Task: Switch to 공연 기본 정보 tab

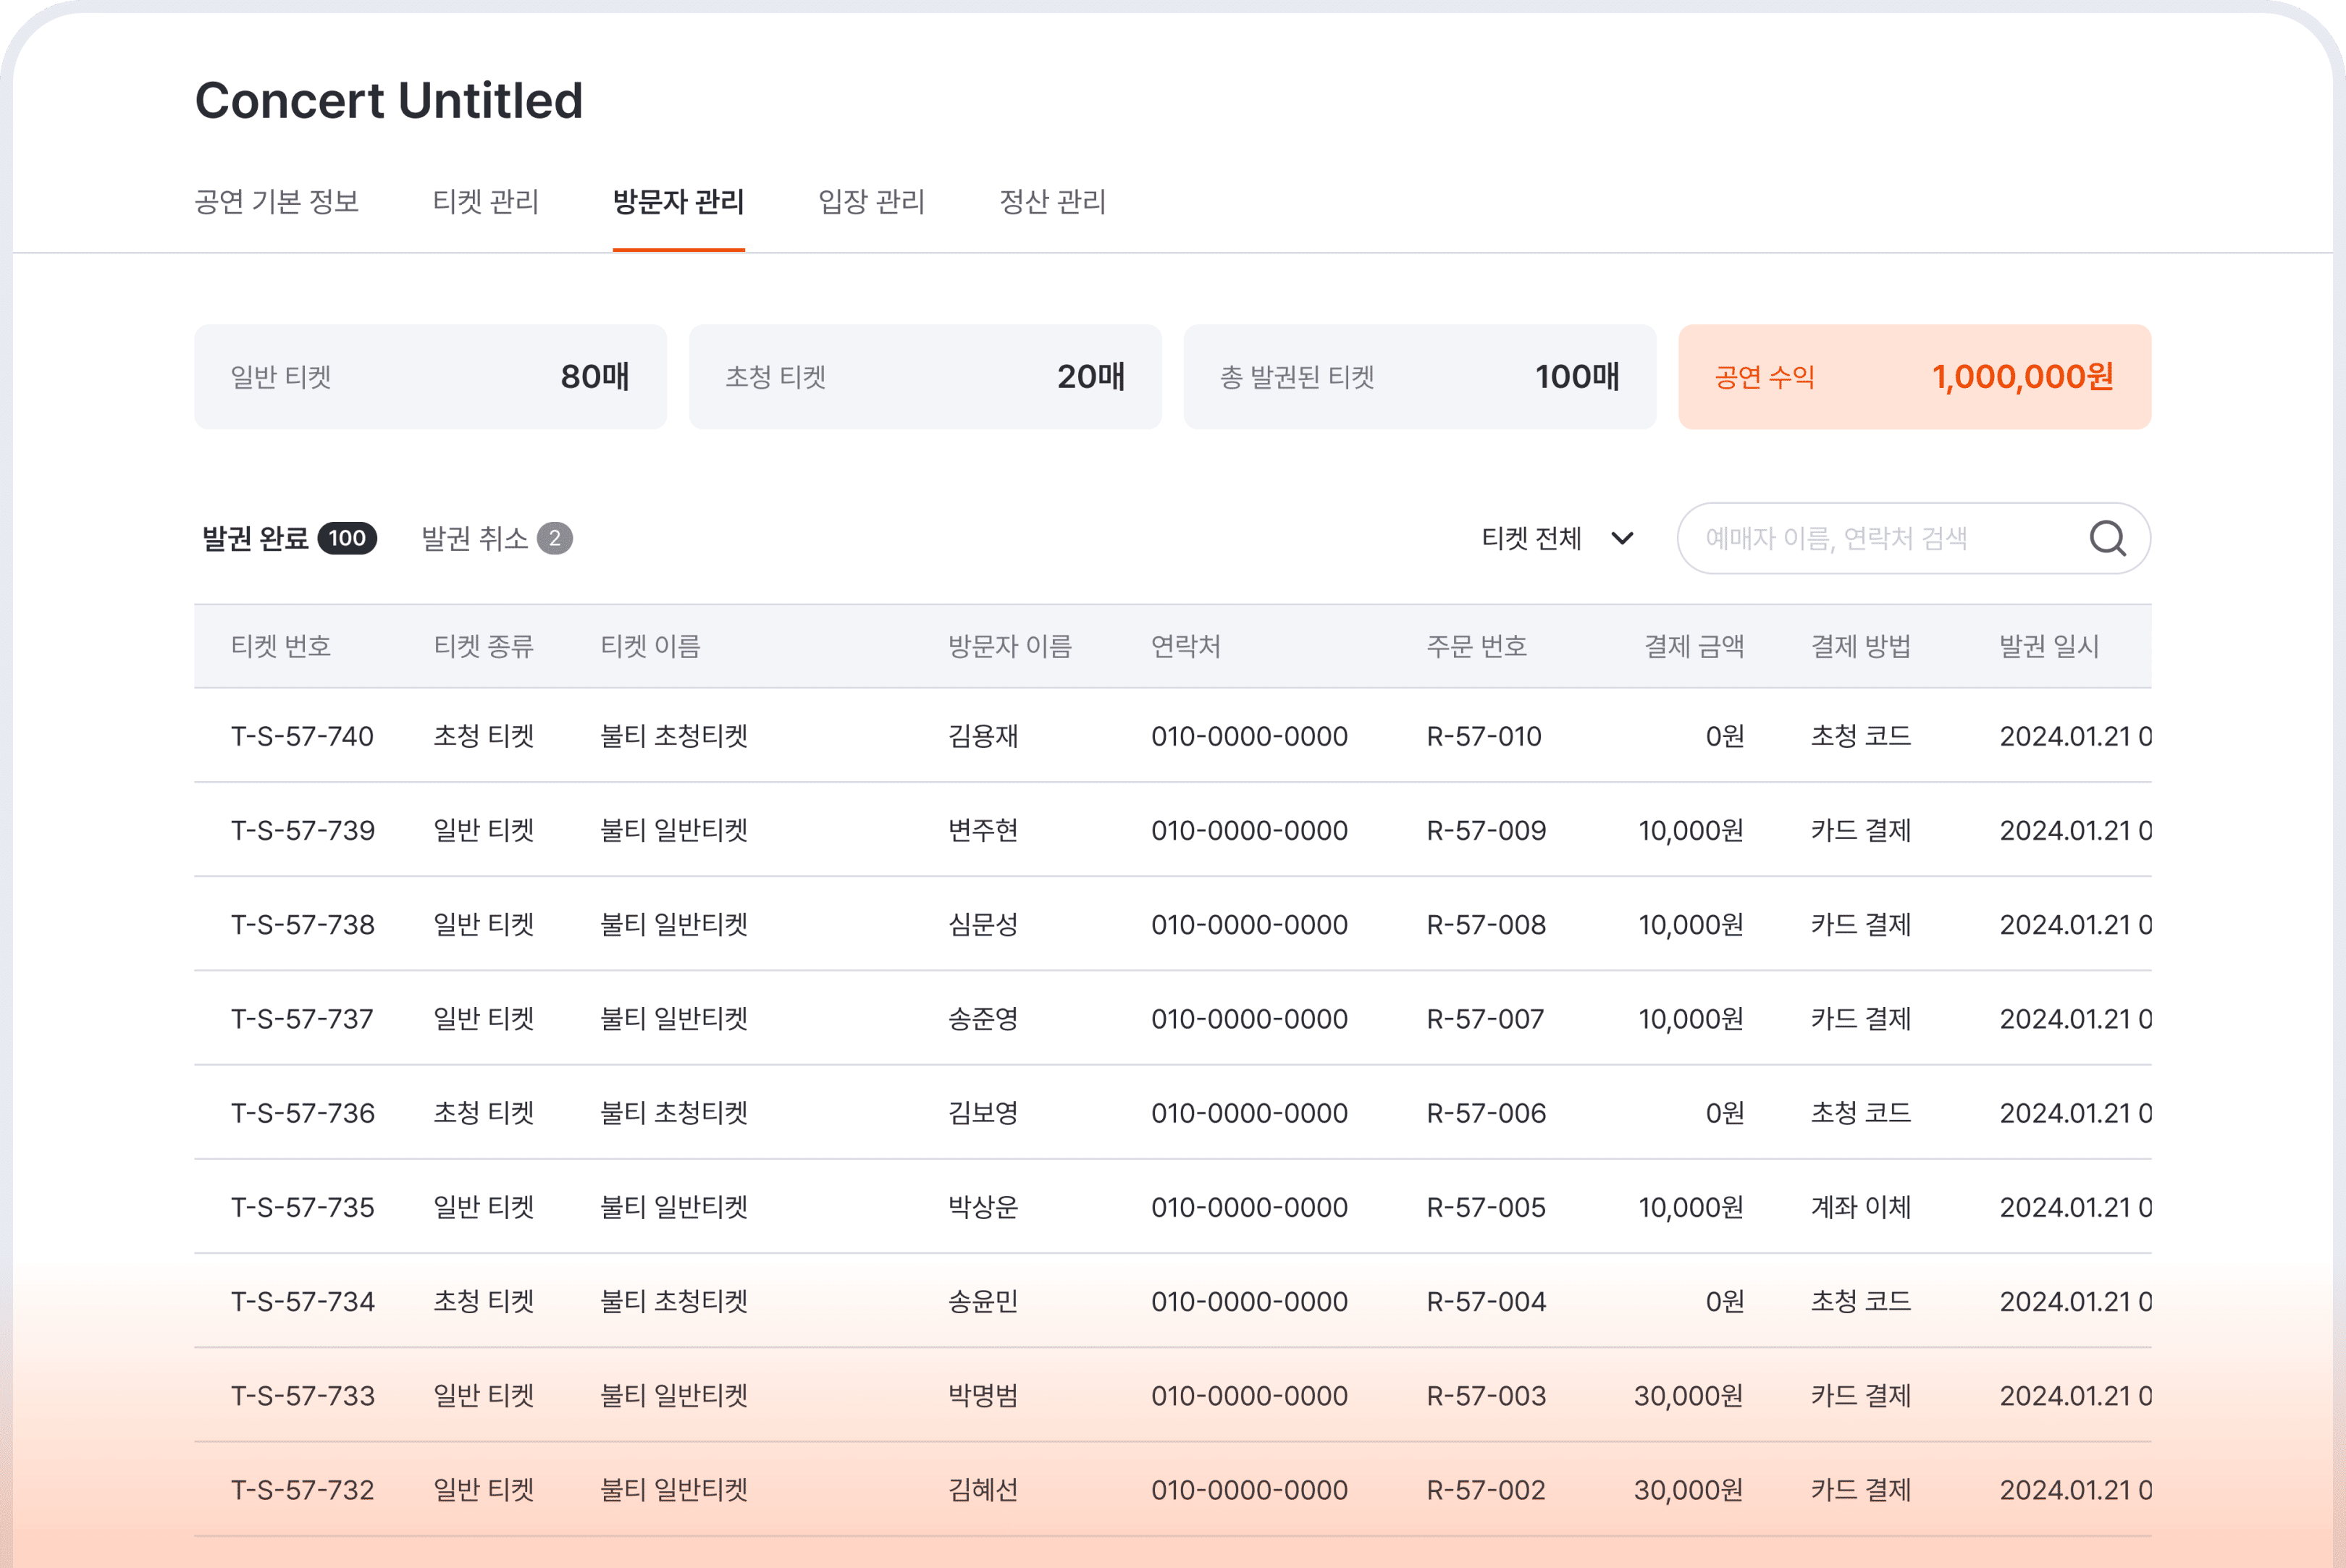Action: [x=276, y=201]
